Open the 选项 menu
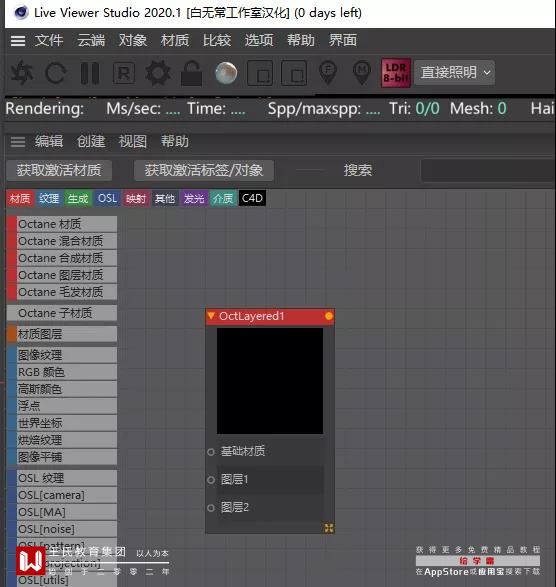The image size is (556, 587). coord(259,40)
